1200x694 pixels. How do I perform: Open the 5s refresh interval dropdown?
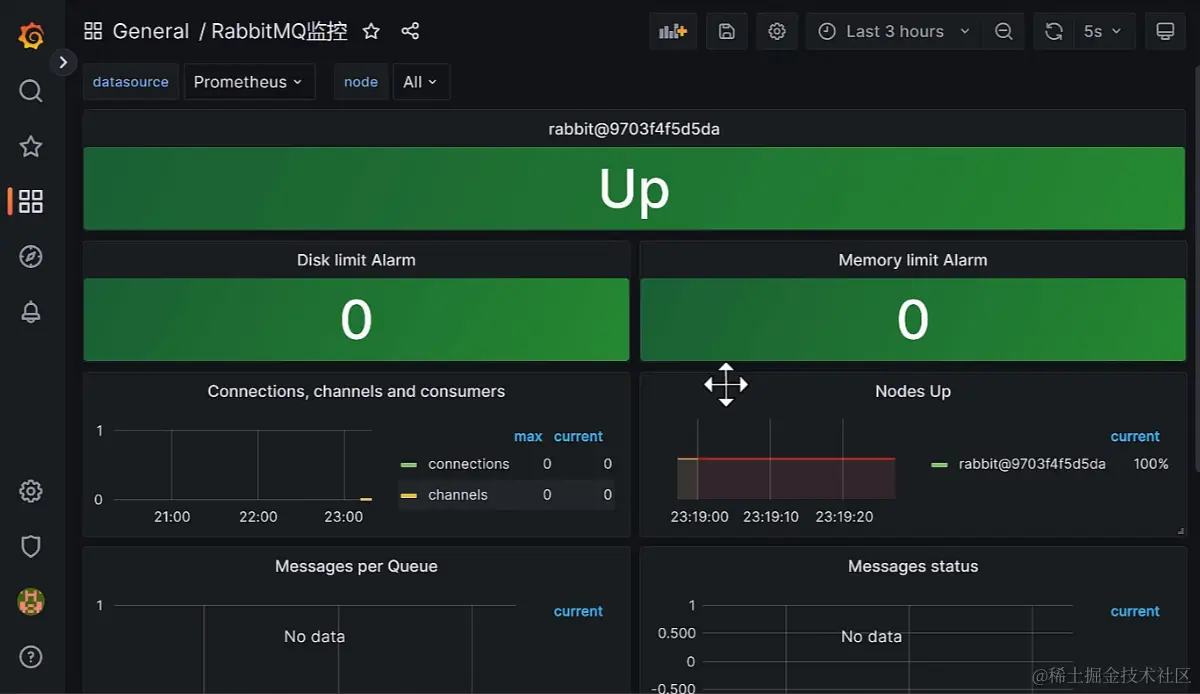pos(1103,31)
